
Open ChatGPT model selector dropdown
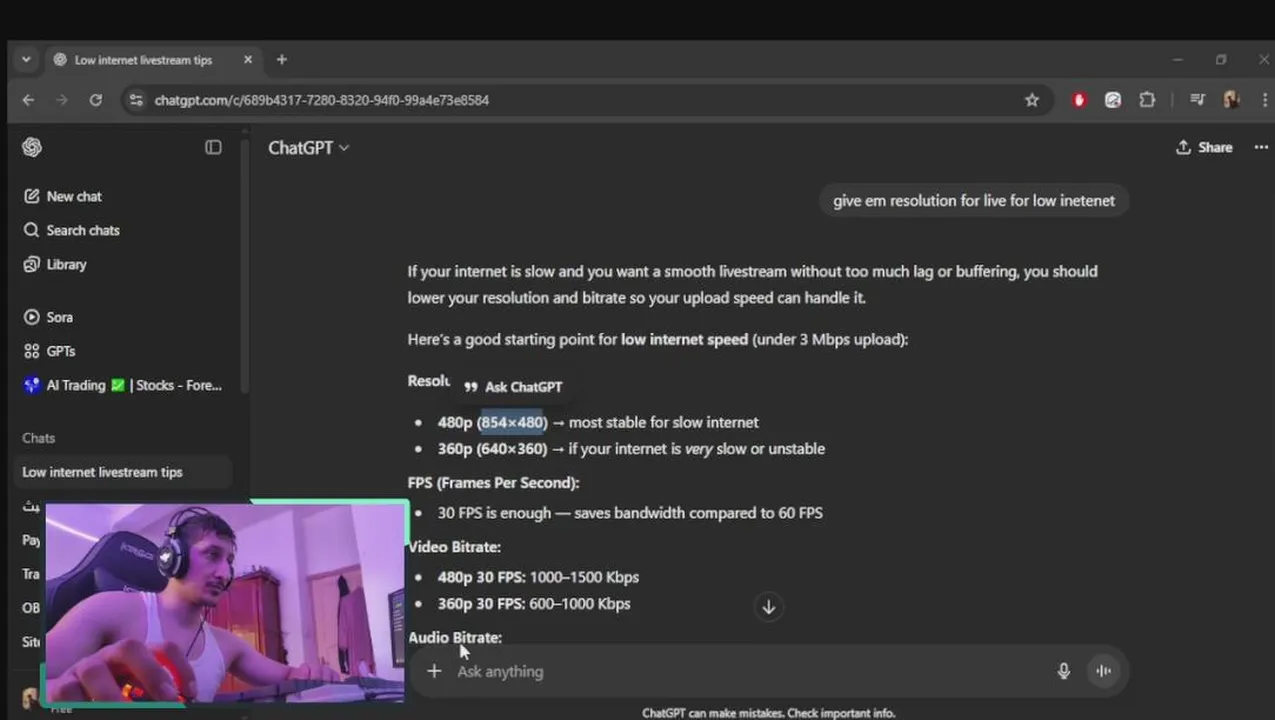pyautogui.click(x=308, y=148)
